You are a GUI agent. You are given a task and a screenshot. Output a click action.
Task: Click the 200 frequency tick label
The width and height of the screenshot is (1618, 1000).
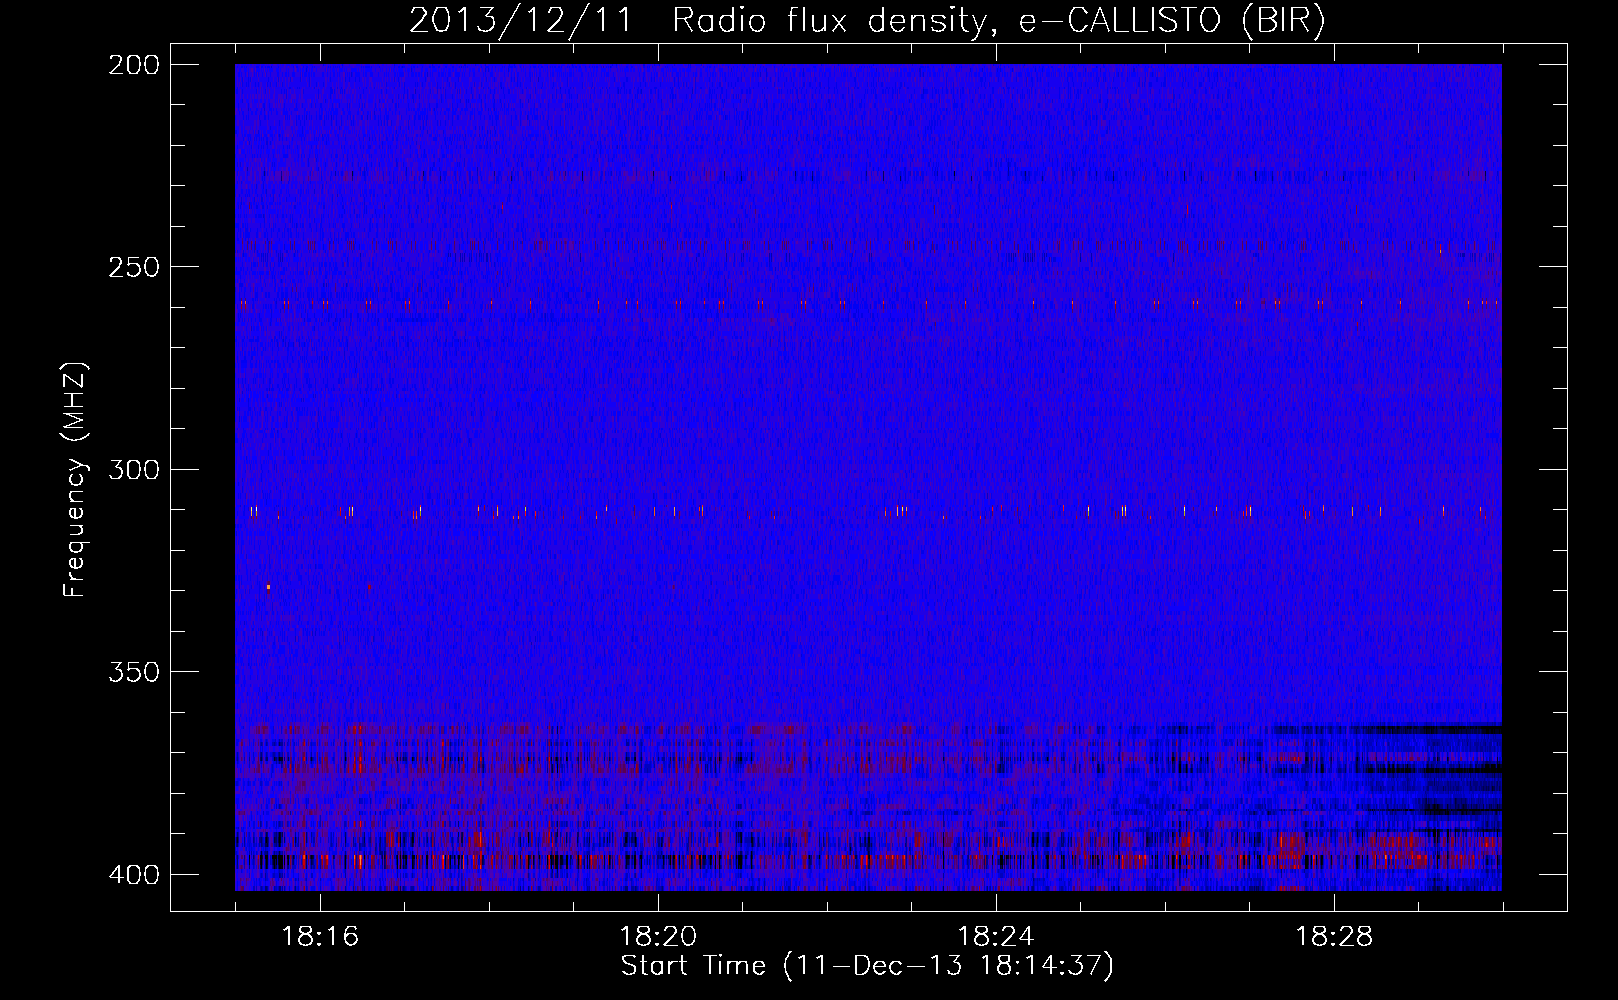(x=133, y=65)
